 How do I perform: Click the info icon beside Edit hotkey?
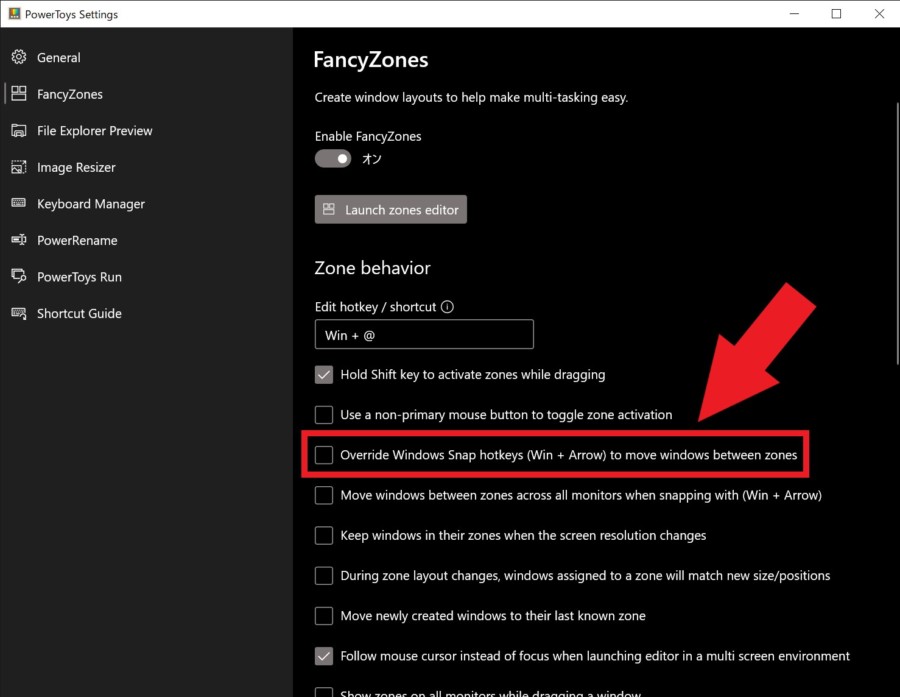click(447, 307)
